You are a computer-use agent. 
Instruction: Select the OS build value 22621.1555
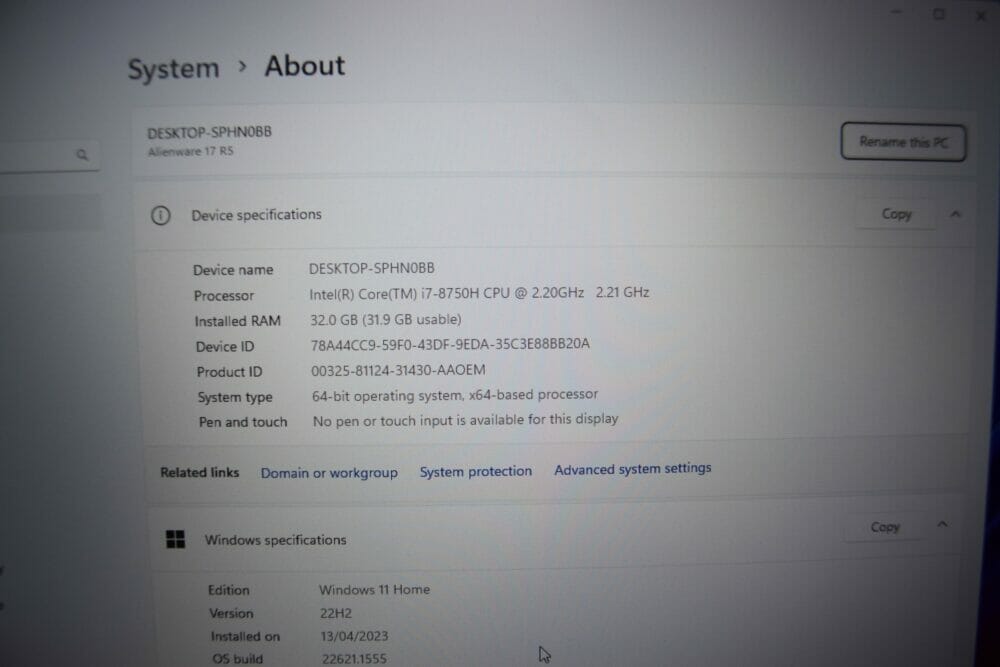point(354,659)
